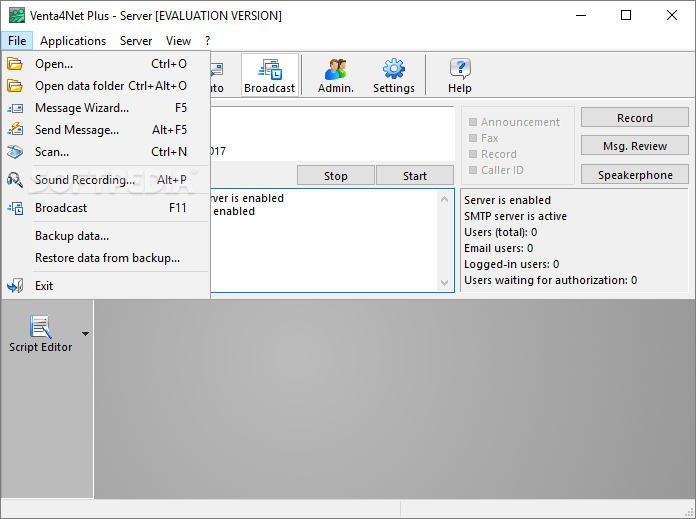
Task: Choose Scan... menu item
Action: click(x=106, y=152)
